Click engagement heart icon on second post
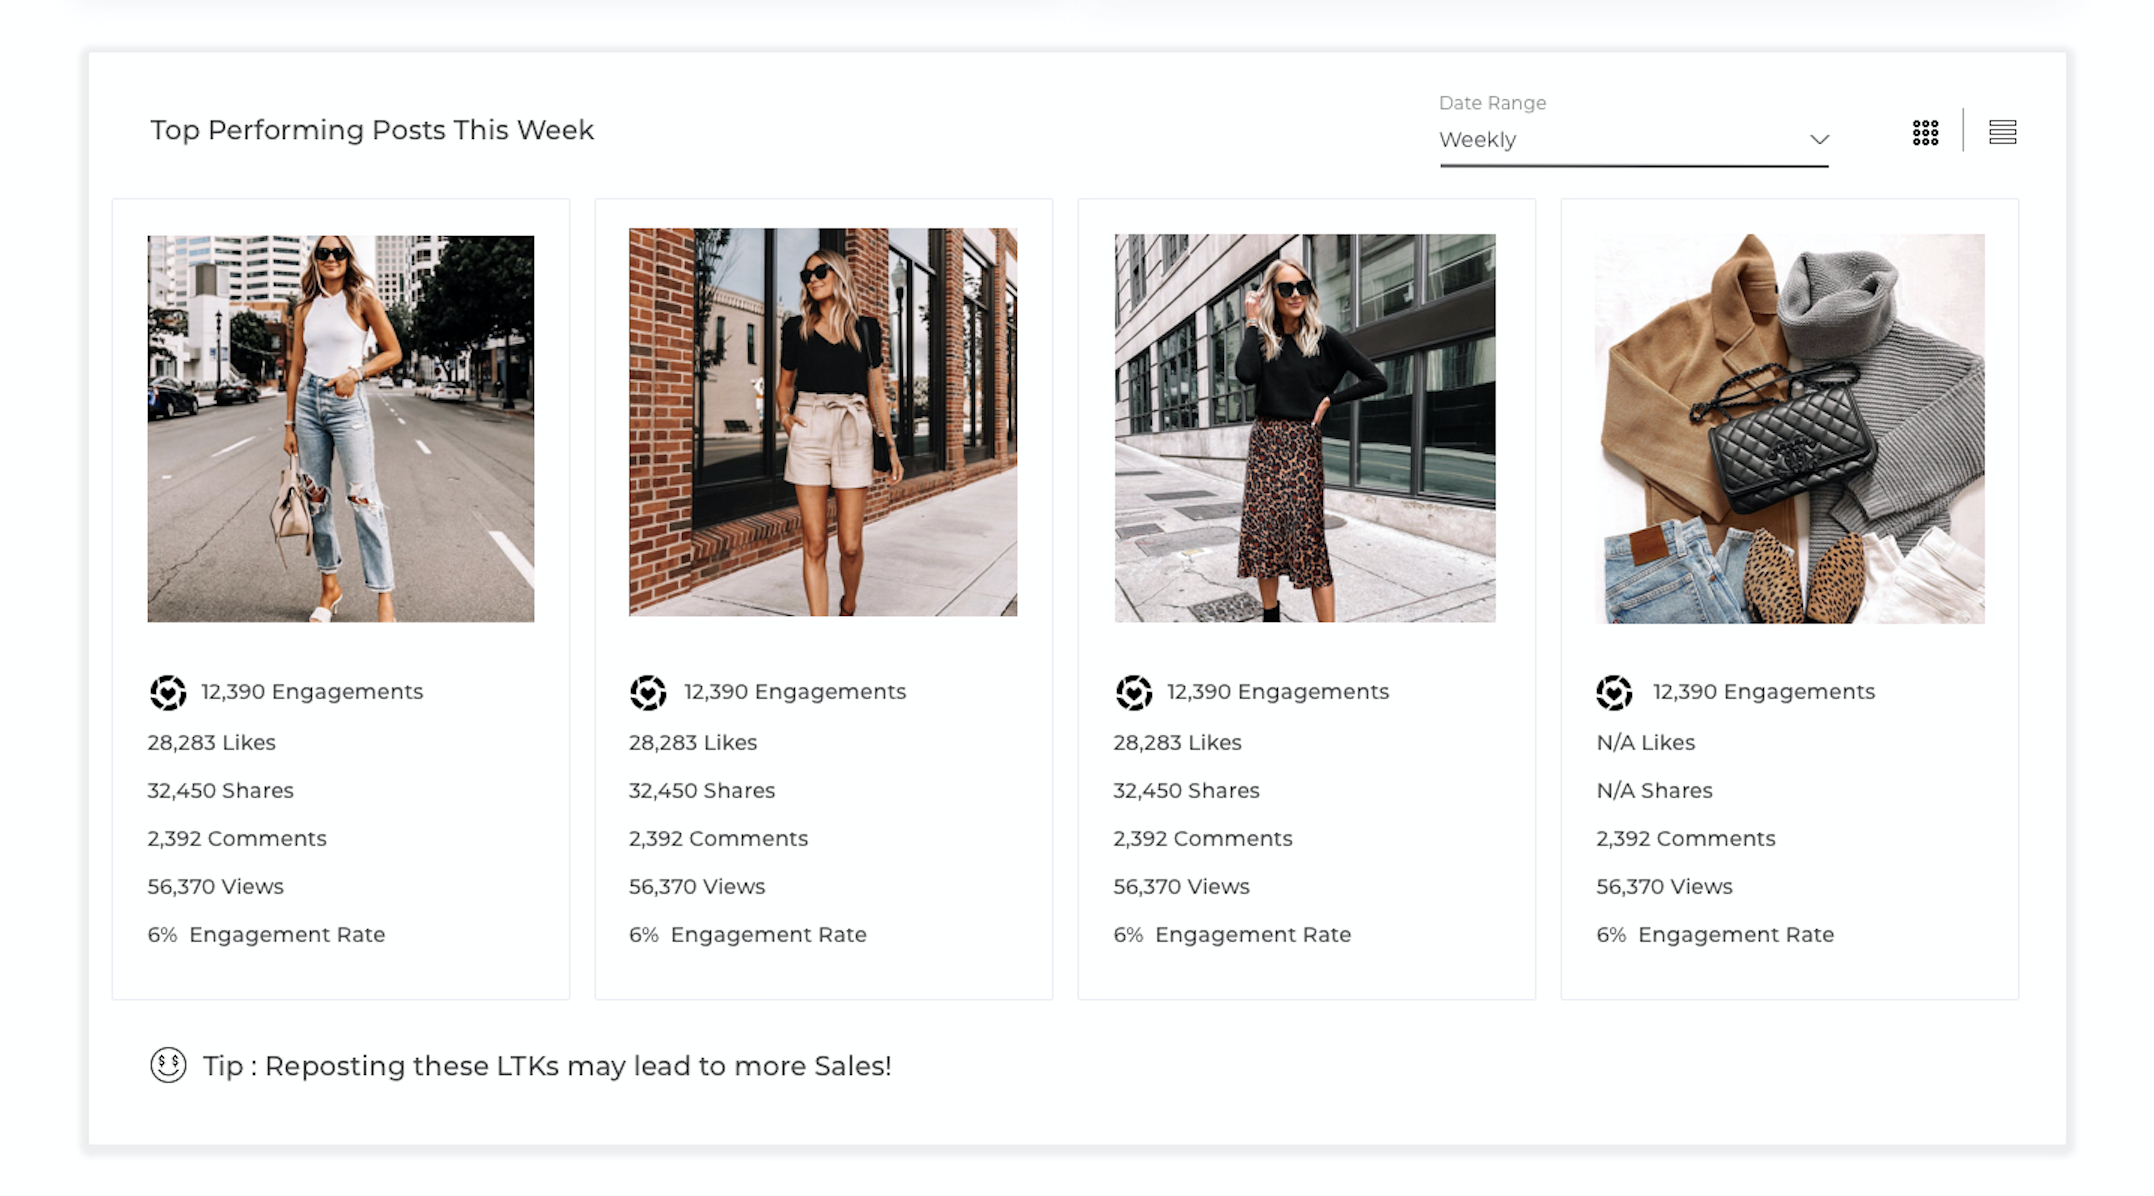Image resolution: width=2154 pixels, height=1196 pixels. [x=648, y=692]
